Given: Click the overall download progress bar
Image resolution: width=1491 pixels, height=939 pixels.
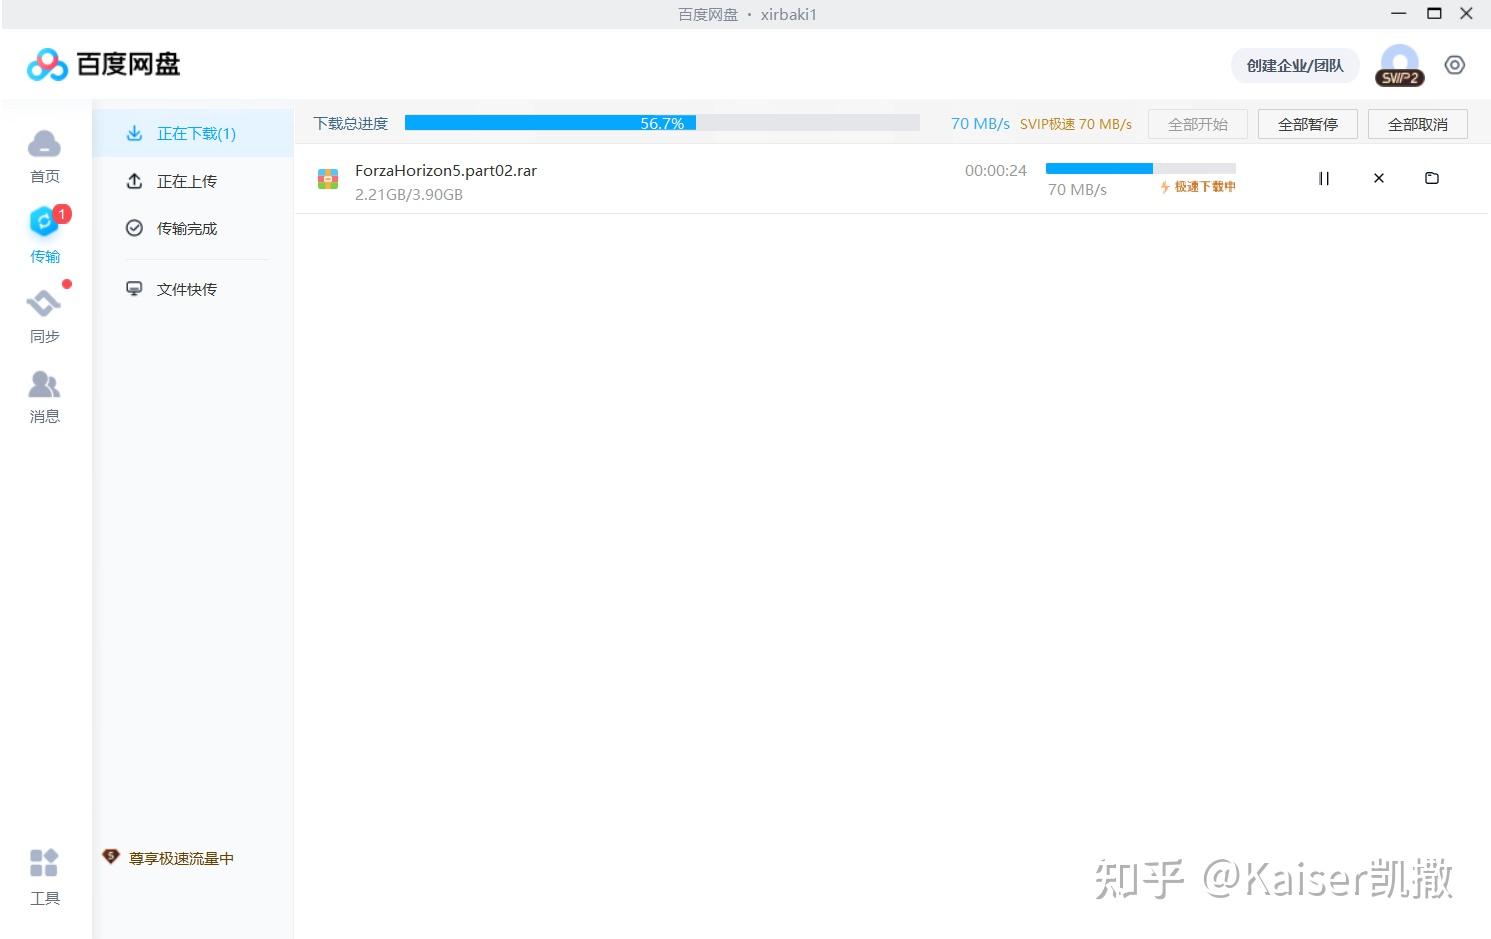Looking at the screenshot, I should [x=662, y=123].
